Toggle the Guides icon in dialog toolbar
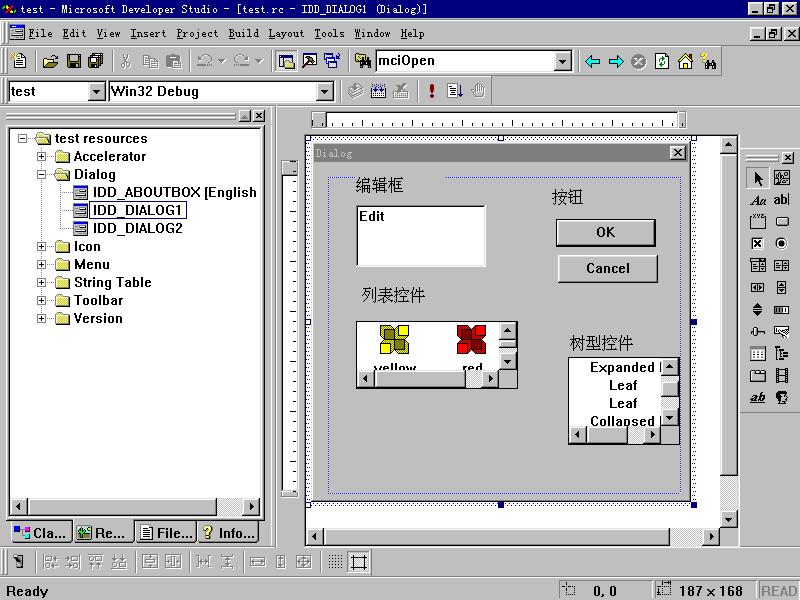This screenshot has height=600, width=800. pyautogui.click(x=359, y=562)
